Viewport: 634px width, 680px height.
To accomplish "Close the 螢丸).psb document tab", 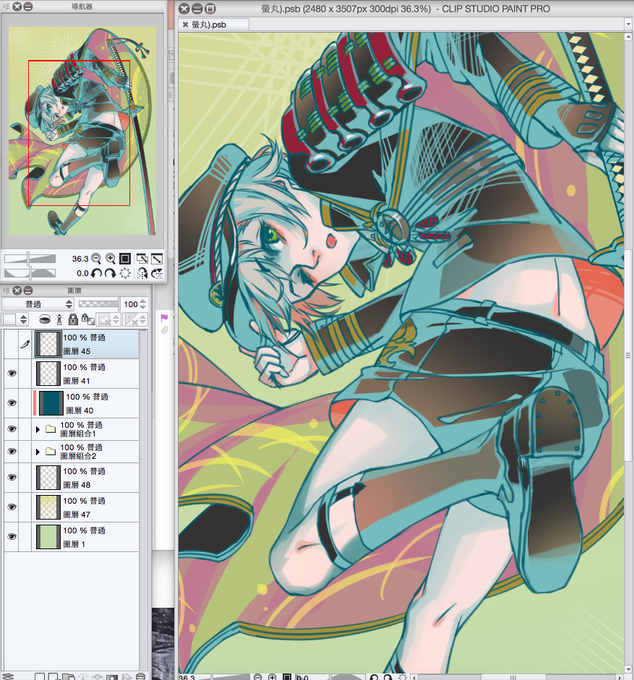I will tap(185, 25).
